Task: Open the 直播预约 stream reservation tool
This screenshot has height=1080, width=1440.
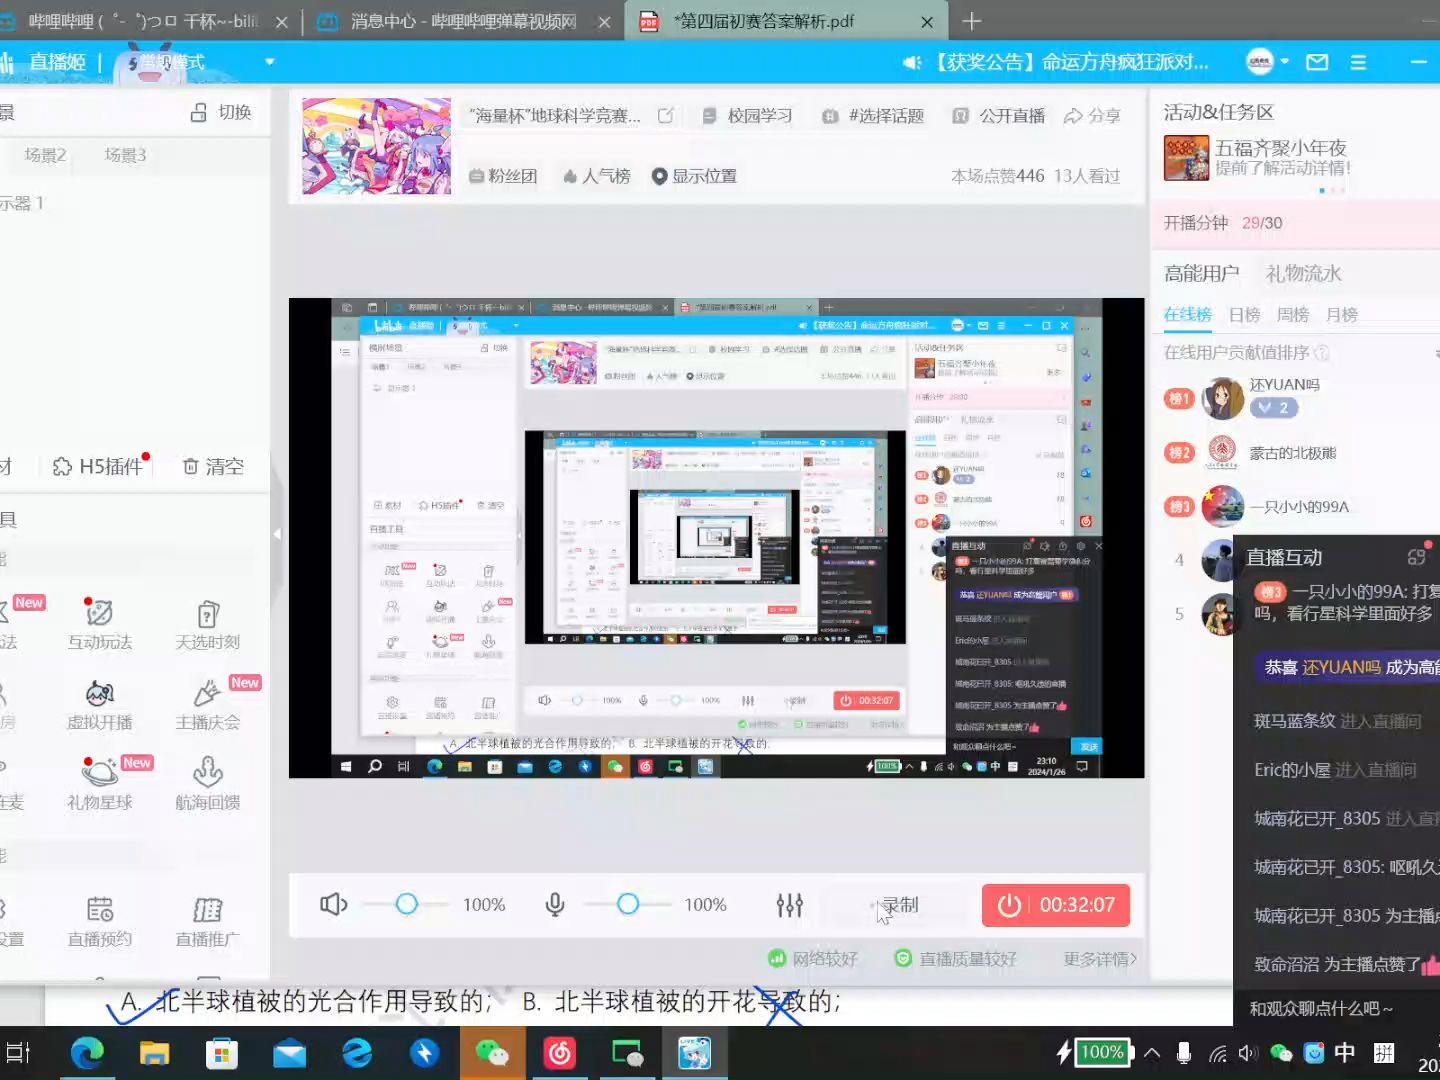Action: click(x=99, y=921)
